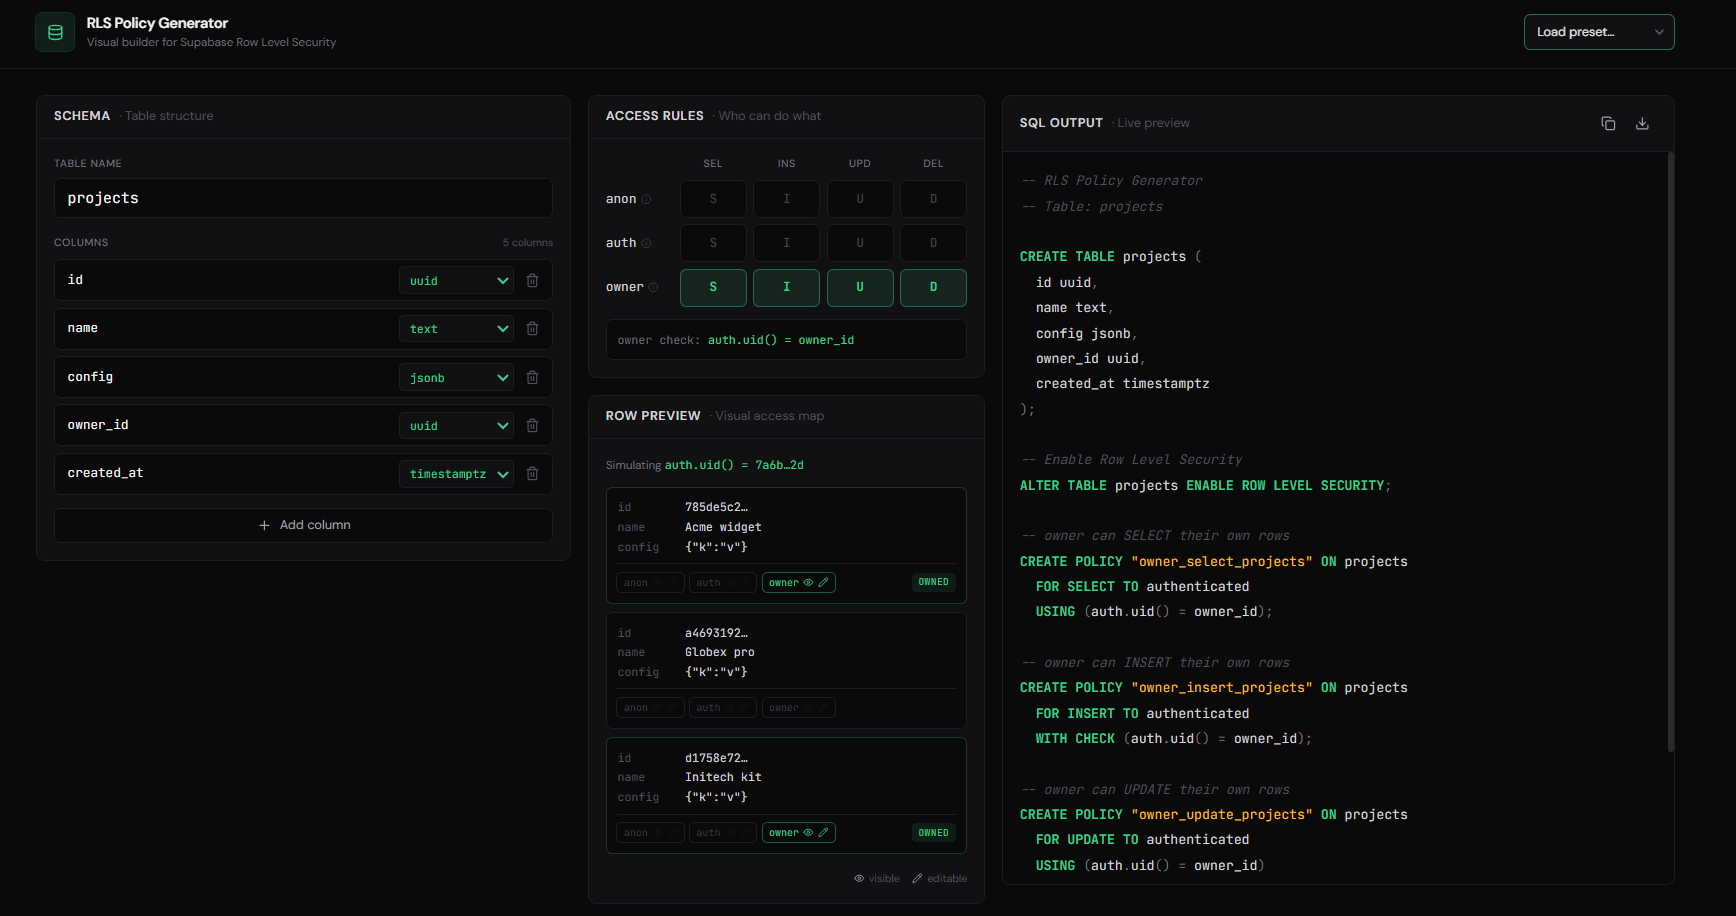Toggle anon SELECT permission

[x=713, y=199]
